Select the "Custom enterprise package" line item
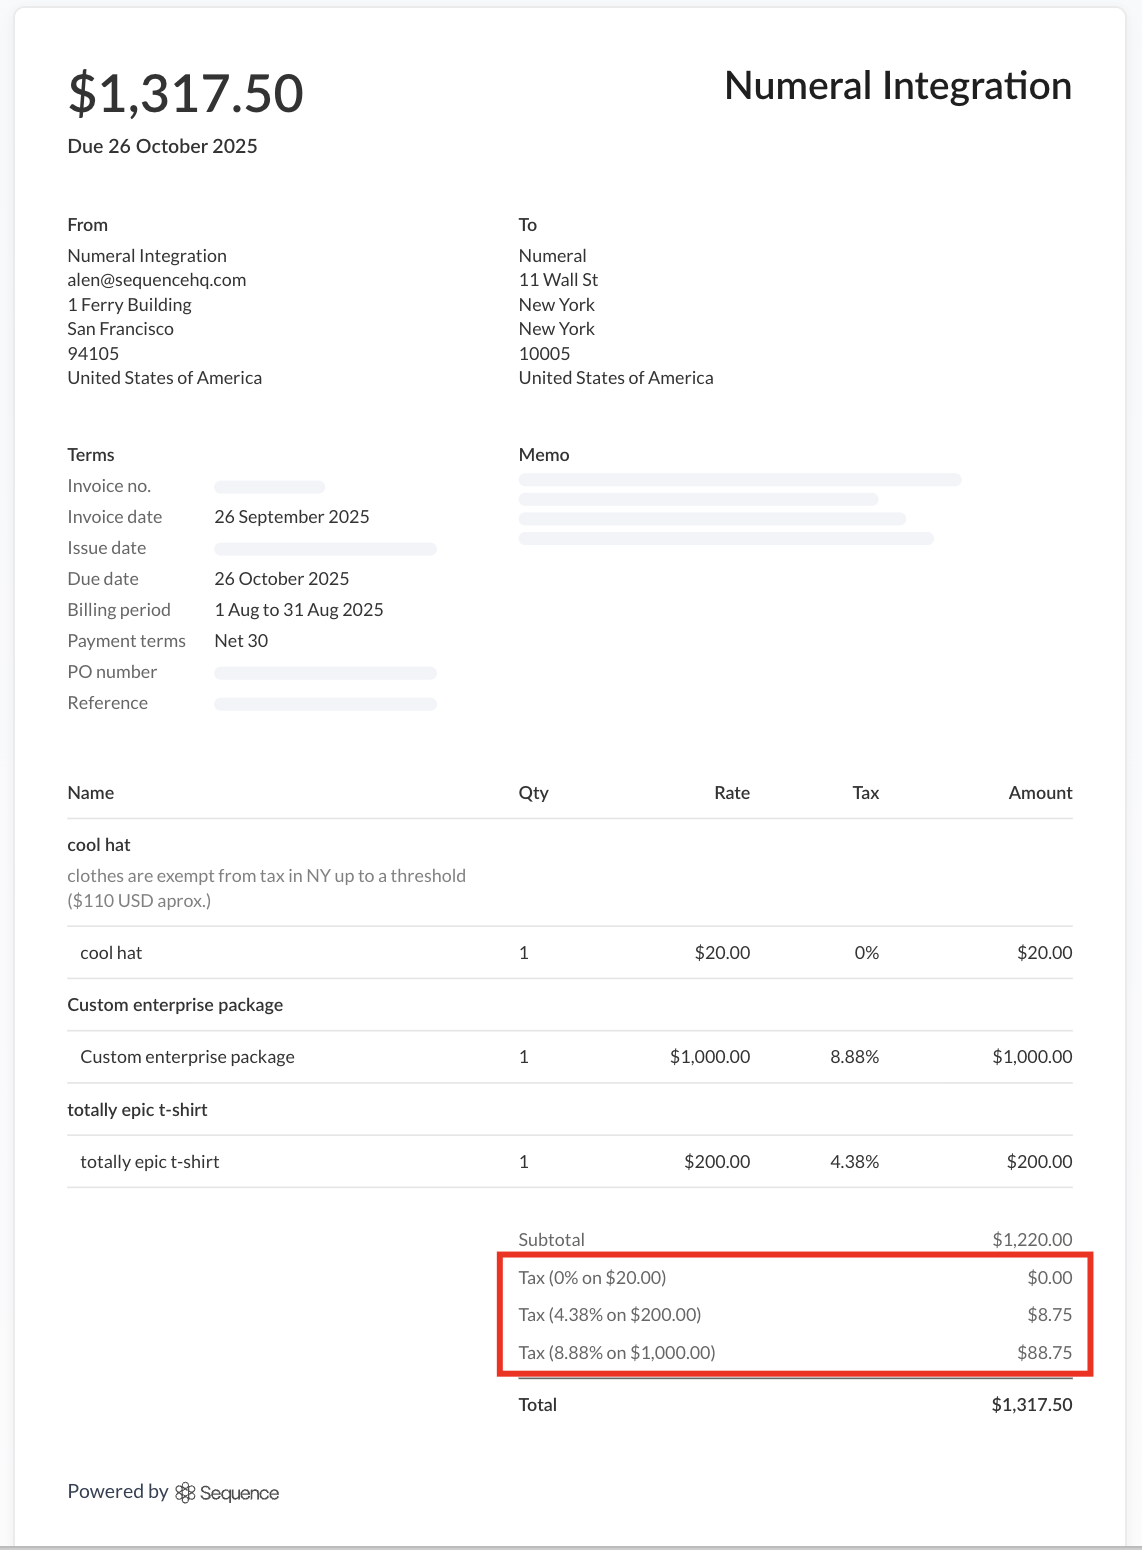 point(187,1056)
